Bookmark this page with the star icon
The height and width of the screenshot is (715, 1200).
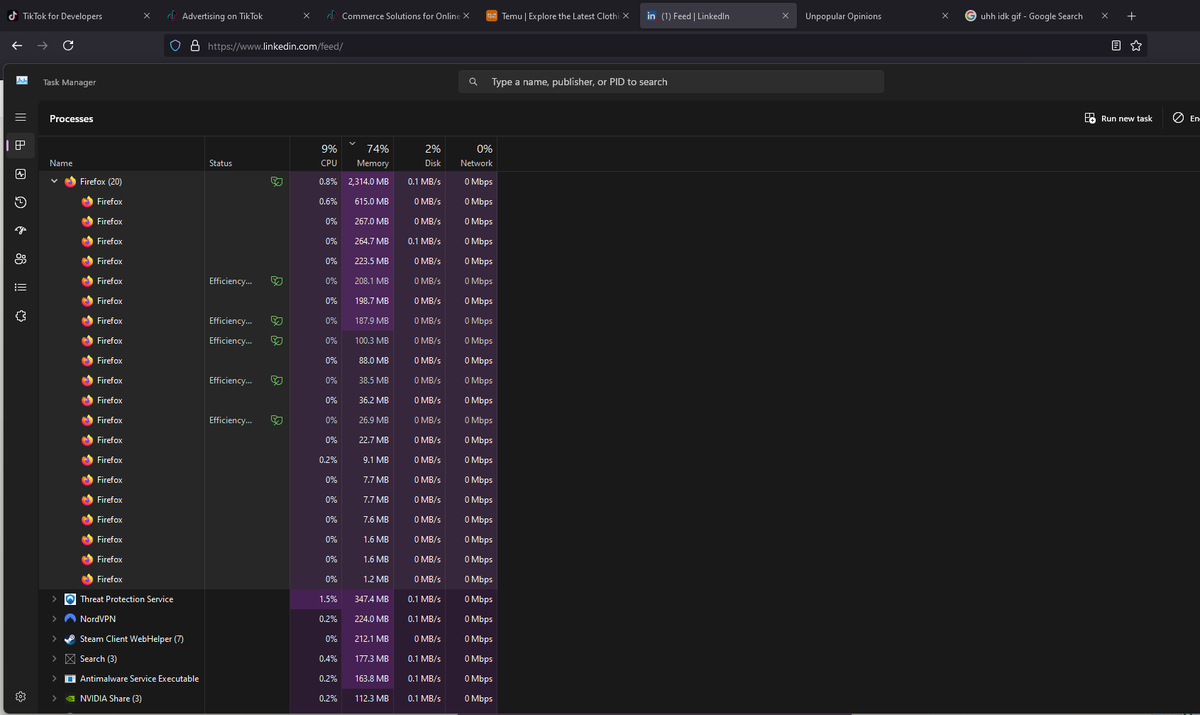[1136, 45]
